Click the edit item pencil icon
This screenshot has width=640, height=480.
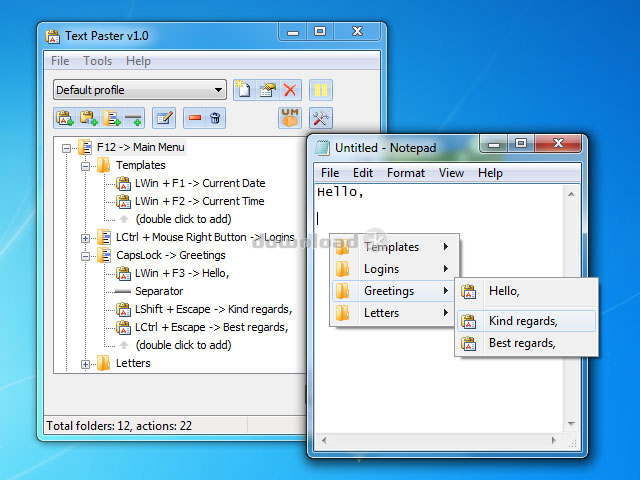tap(164, 119)
